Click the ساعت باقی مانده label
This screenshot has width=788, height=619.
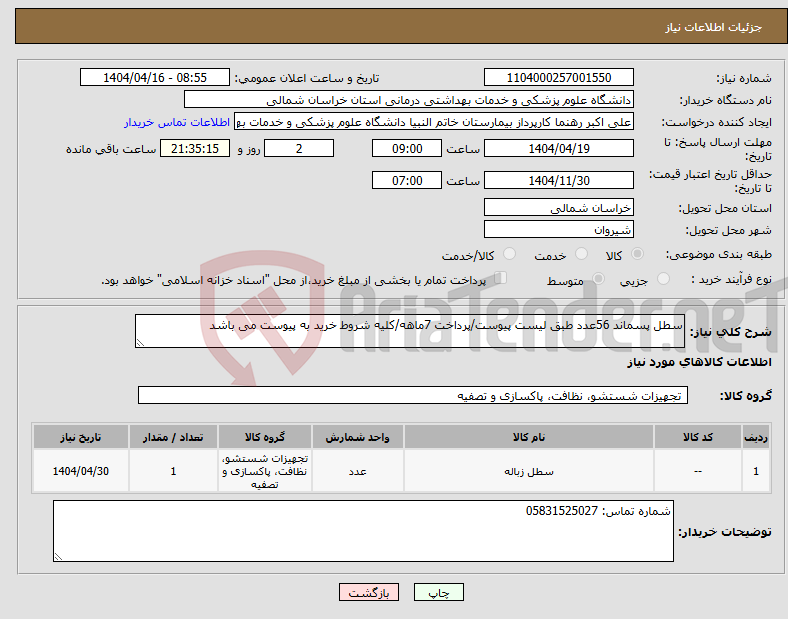click(111, 149)
